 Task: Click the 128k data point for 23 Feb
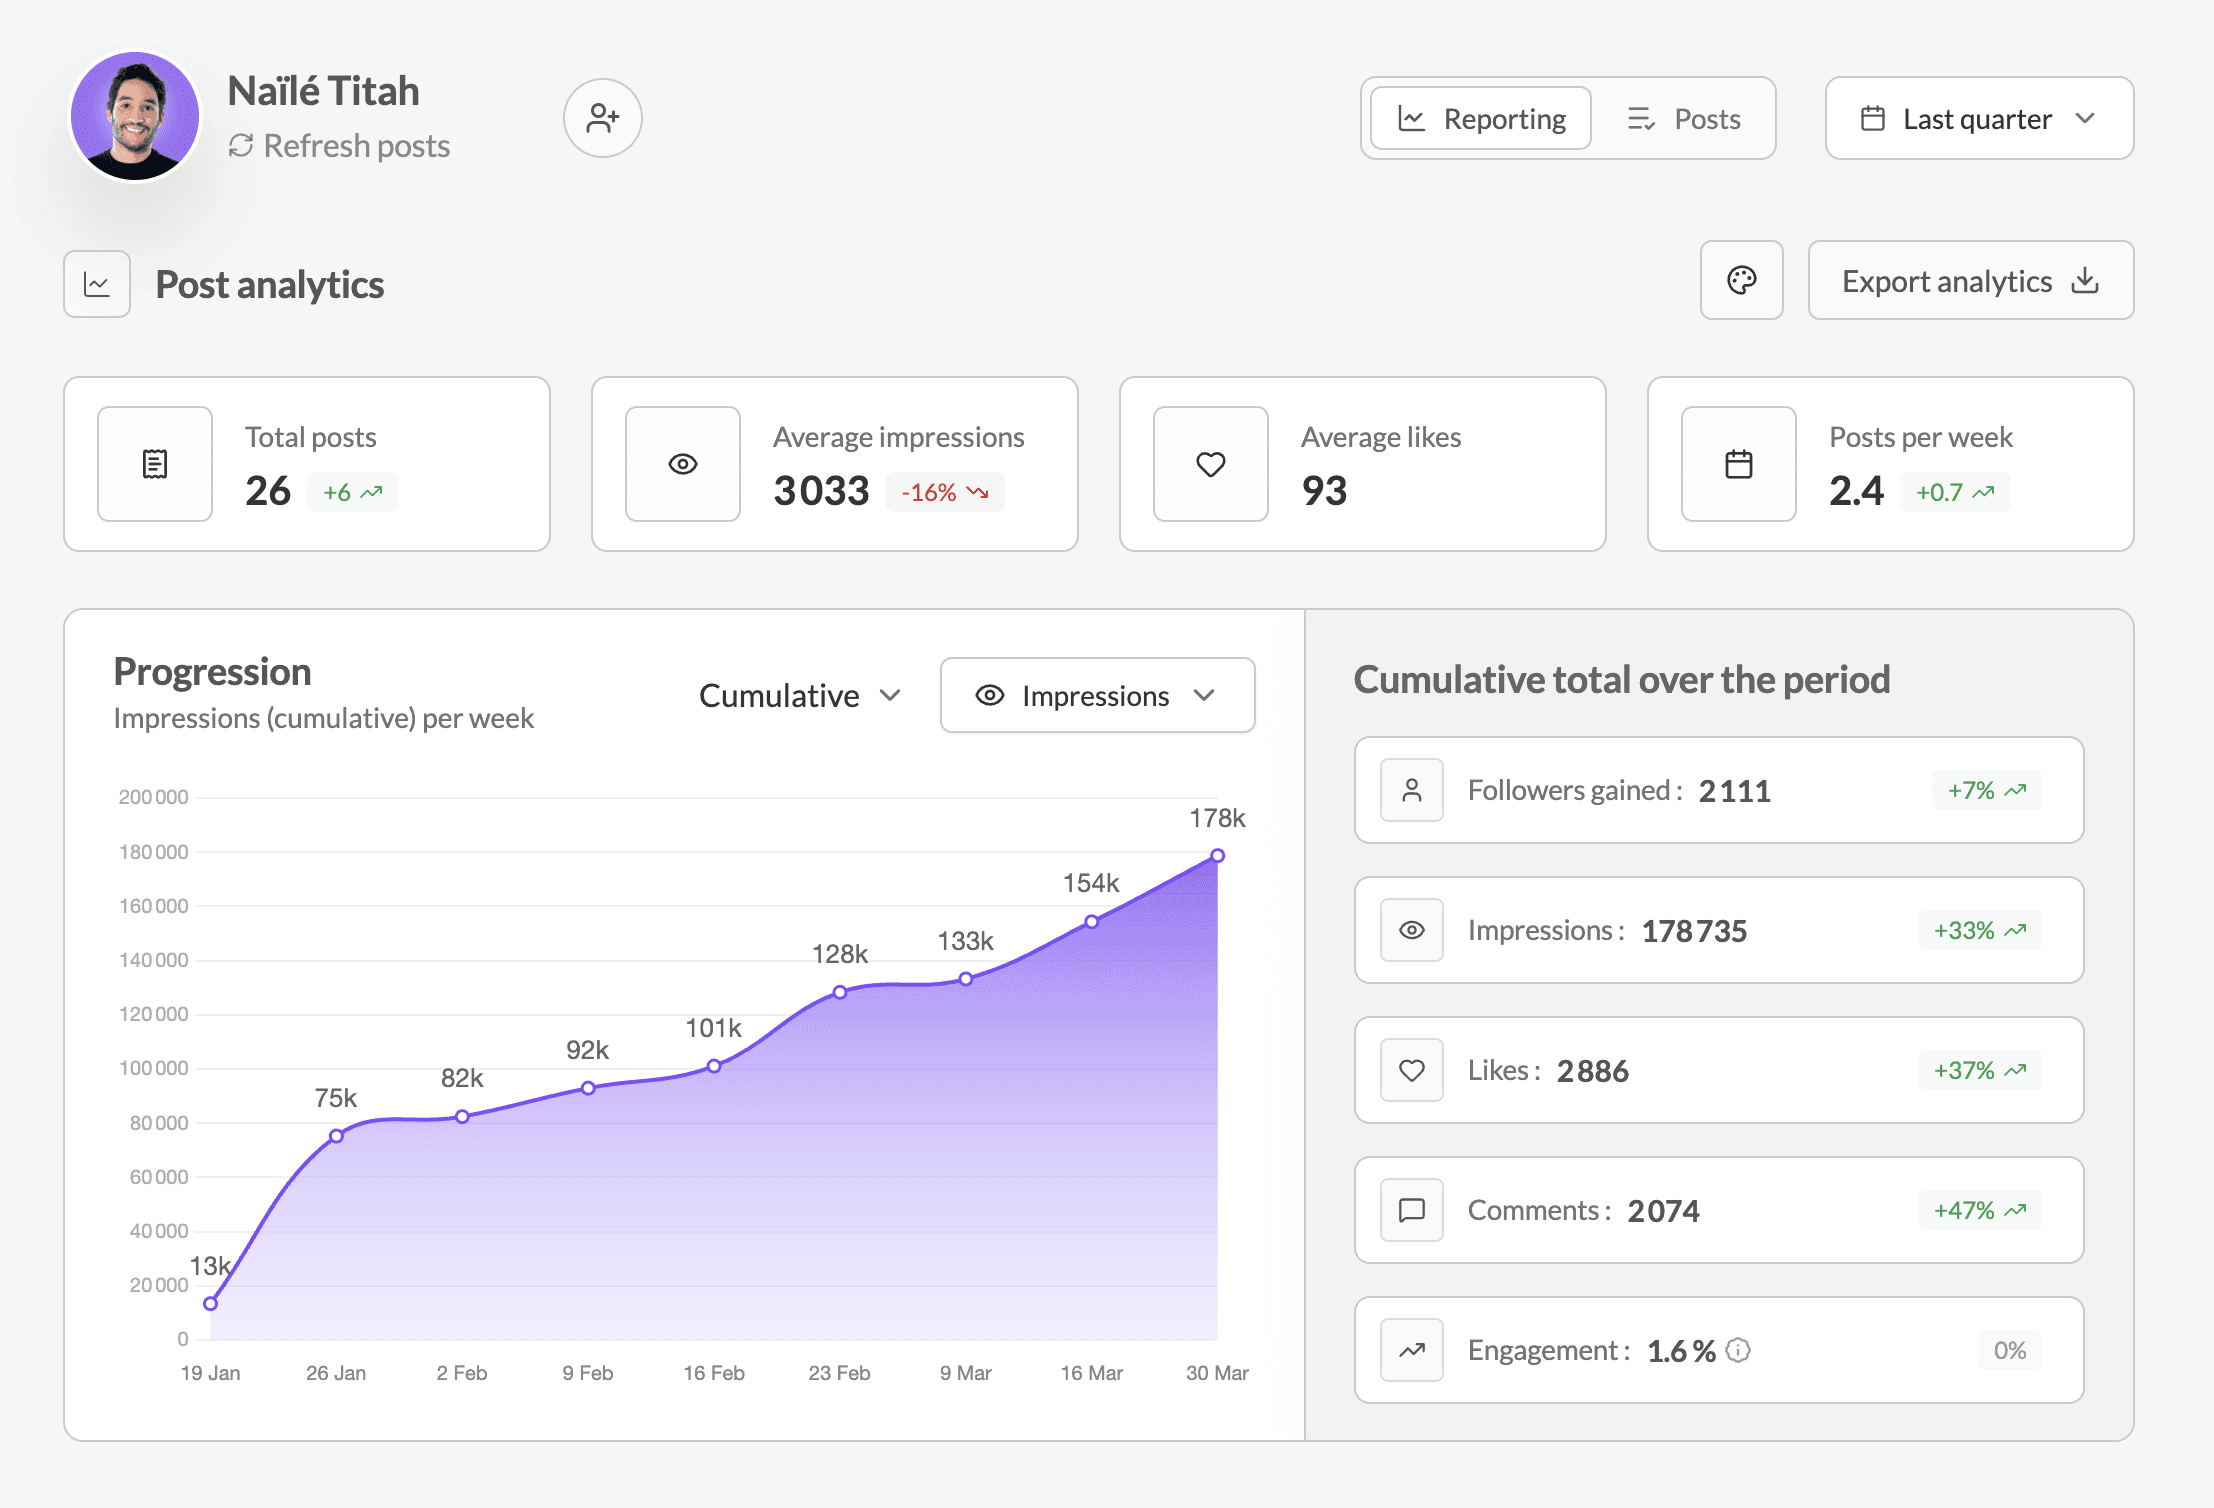[840, 992]
